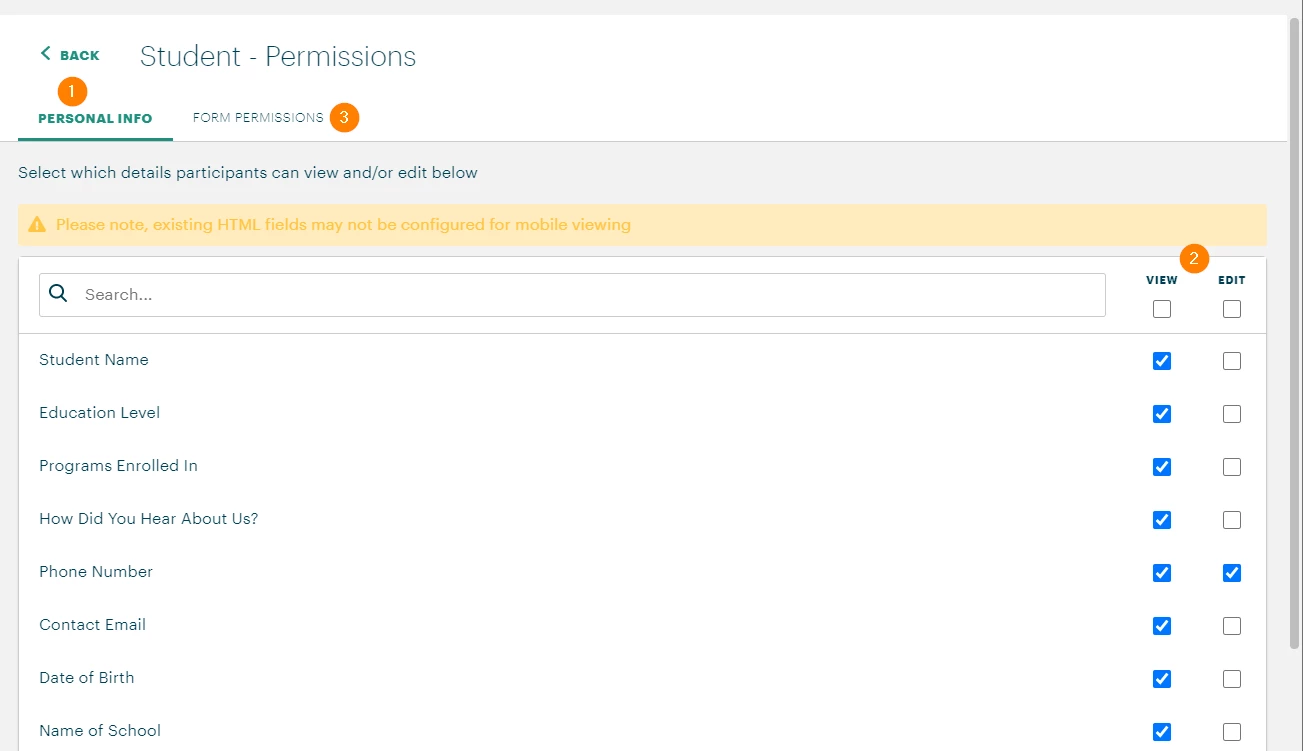Click the Phone Number row label
This screenshot has height=751, width=1303.
coord(96,572)
